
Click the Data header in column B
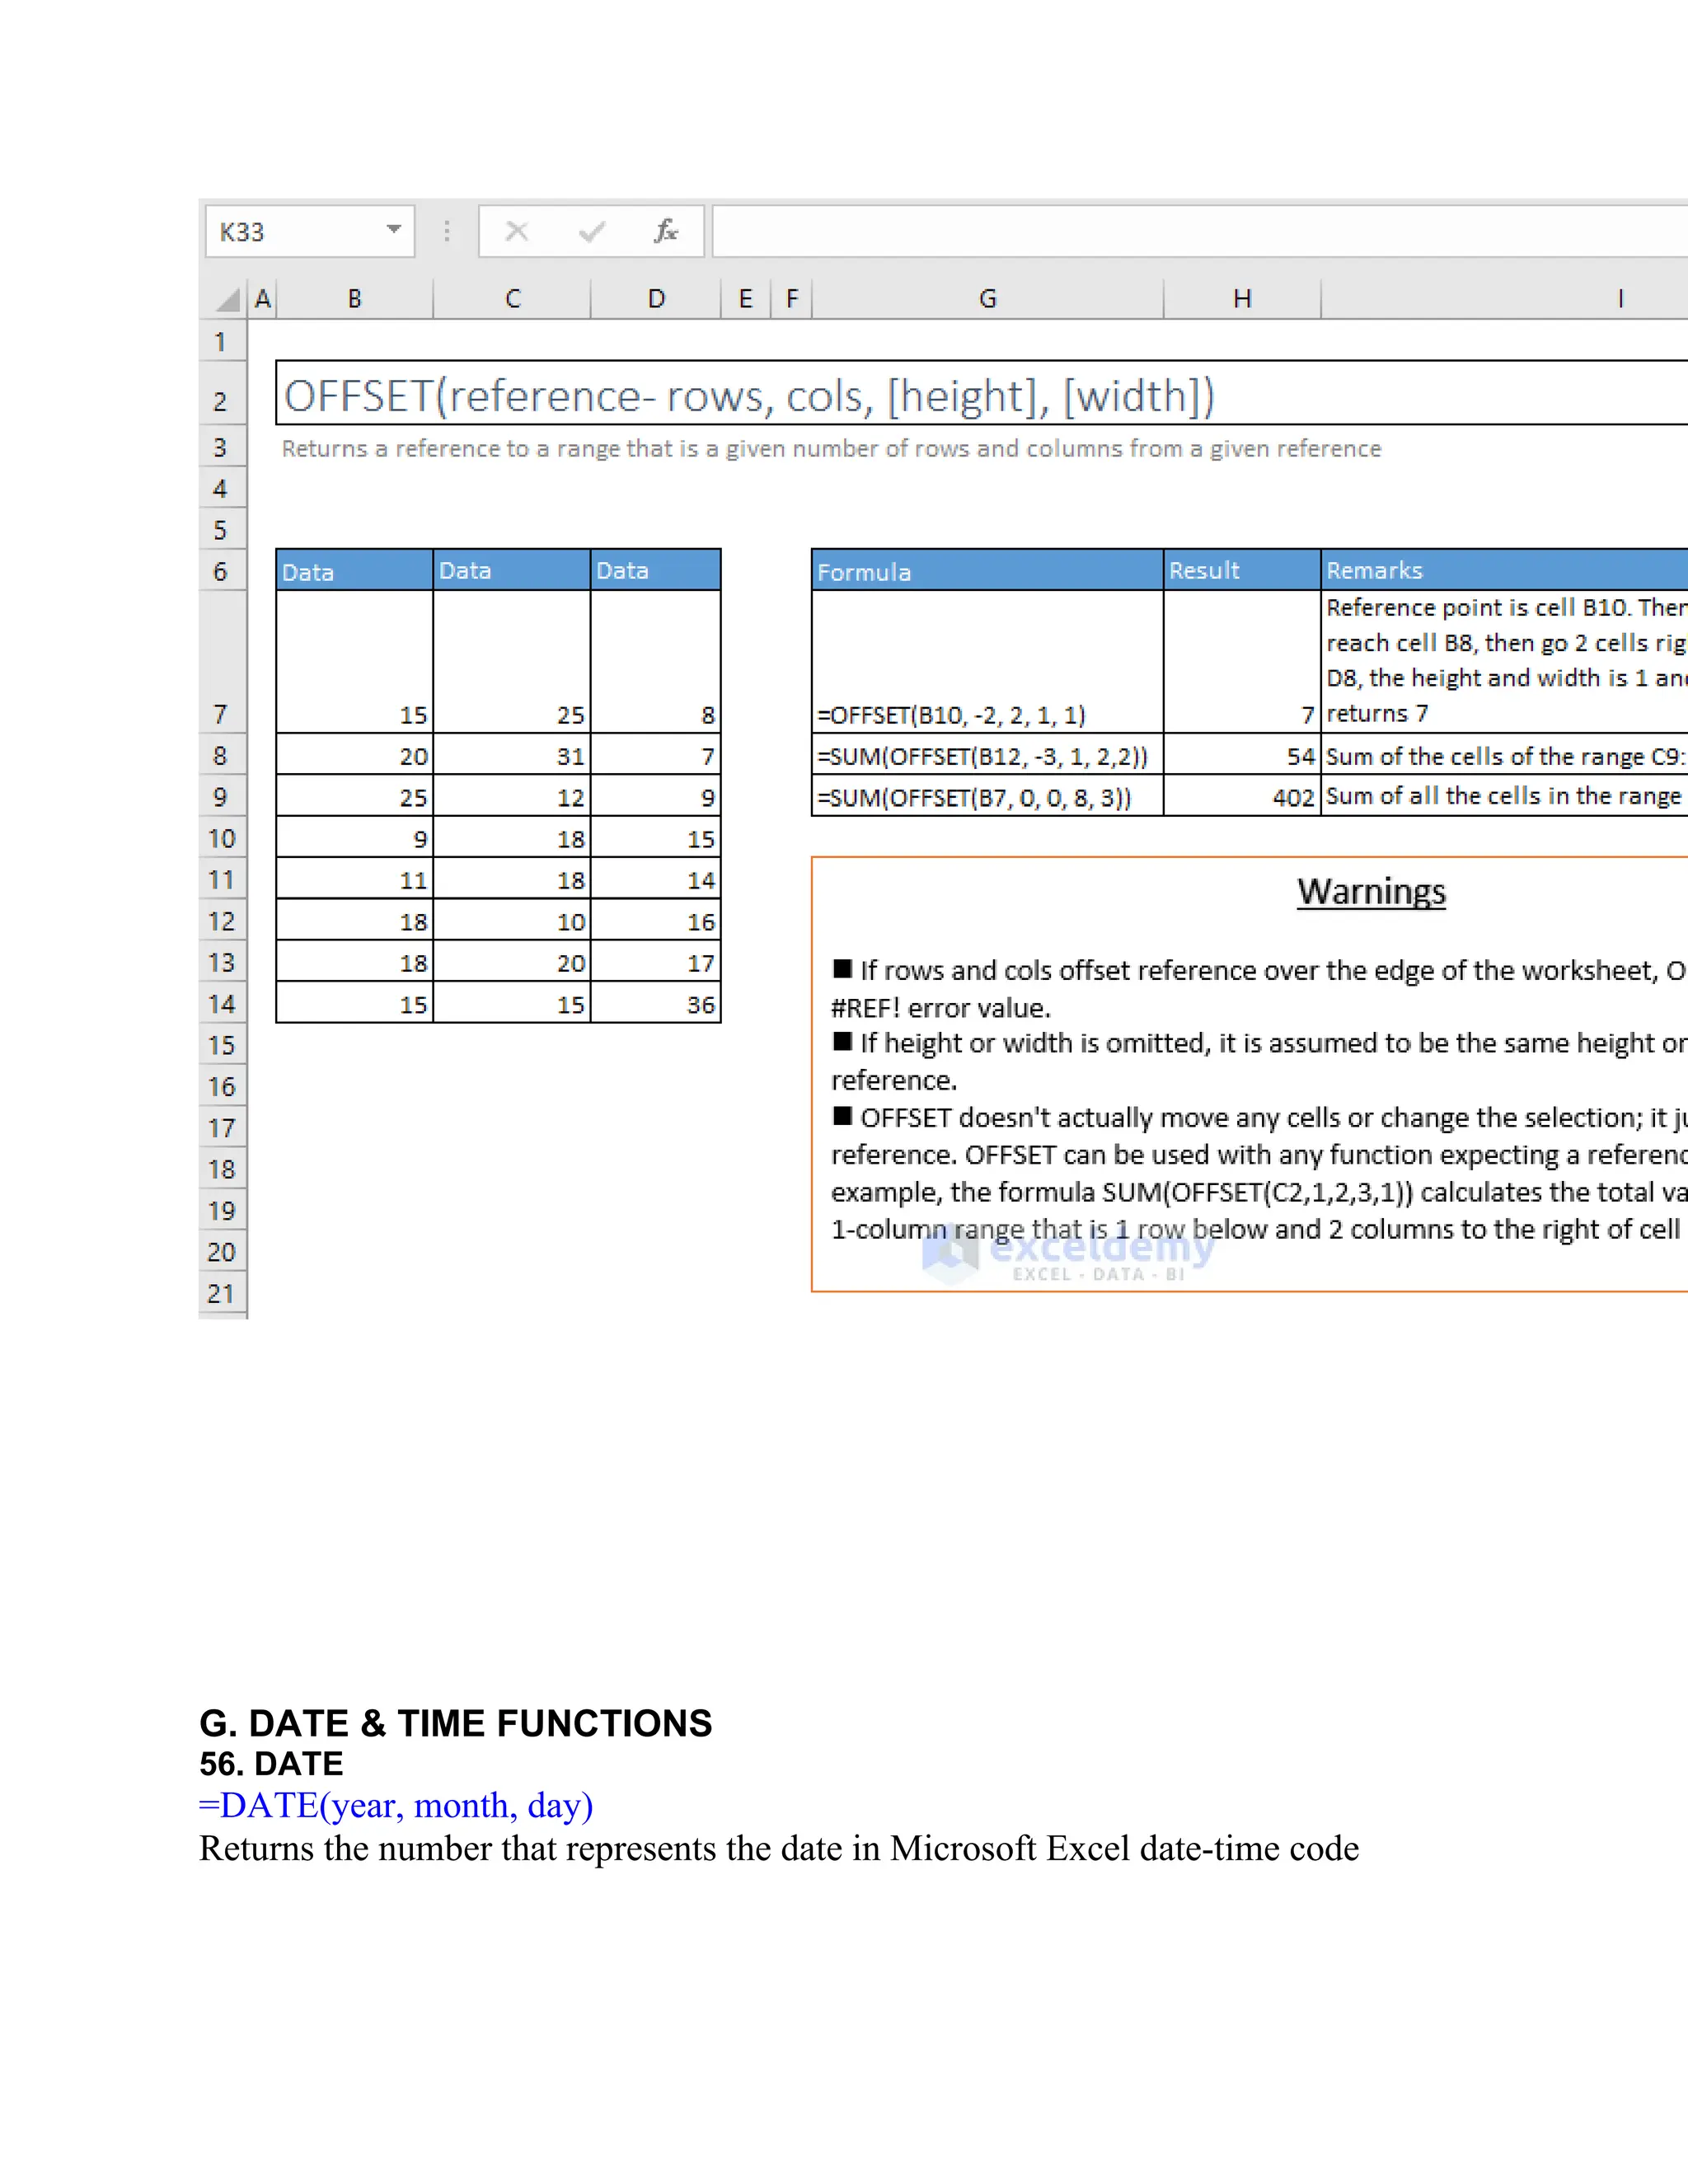354,570
